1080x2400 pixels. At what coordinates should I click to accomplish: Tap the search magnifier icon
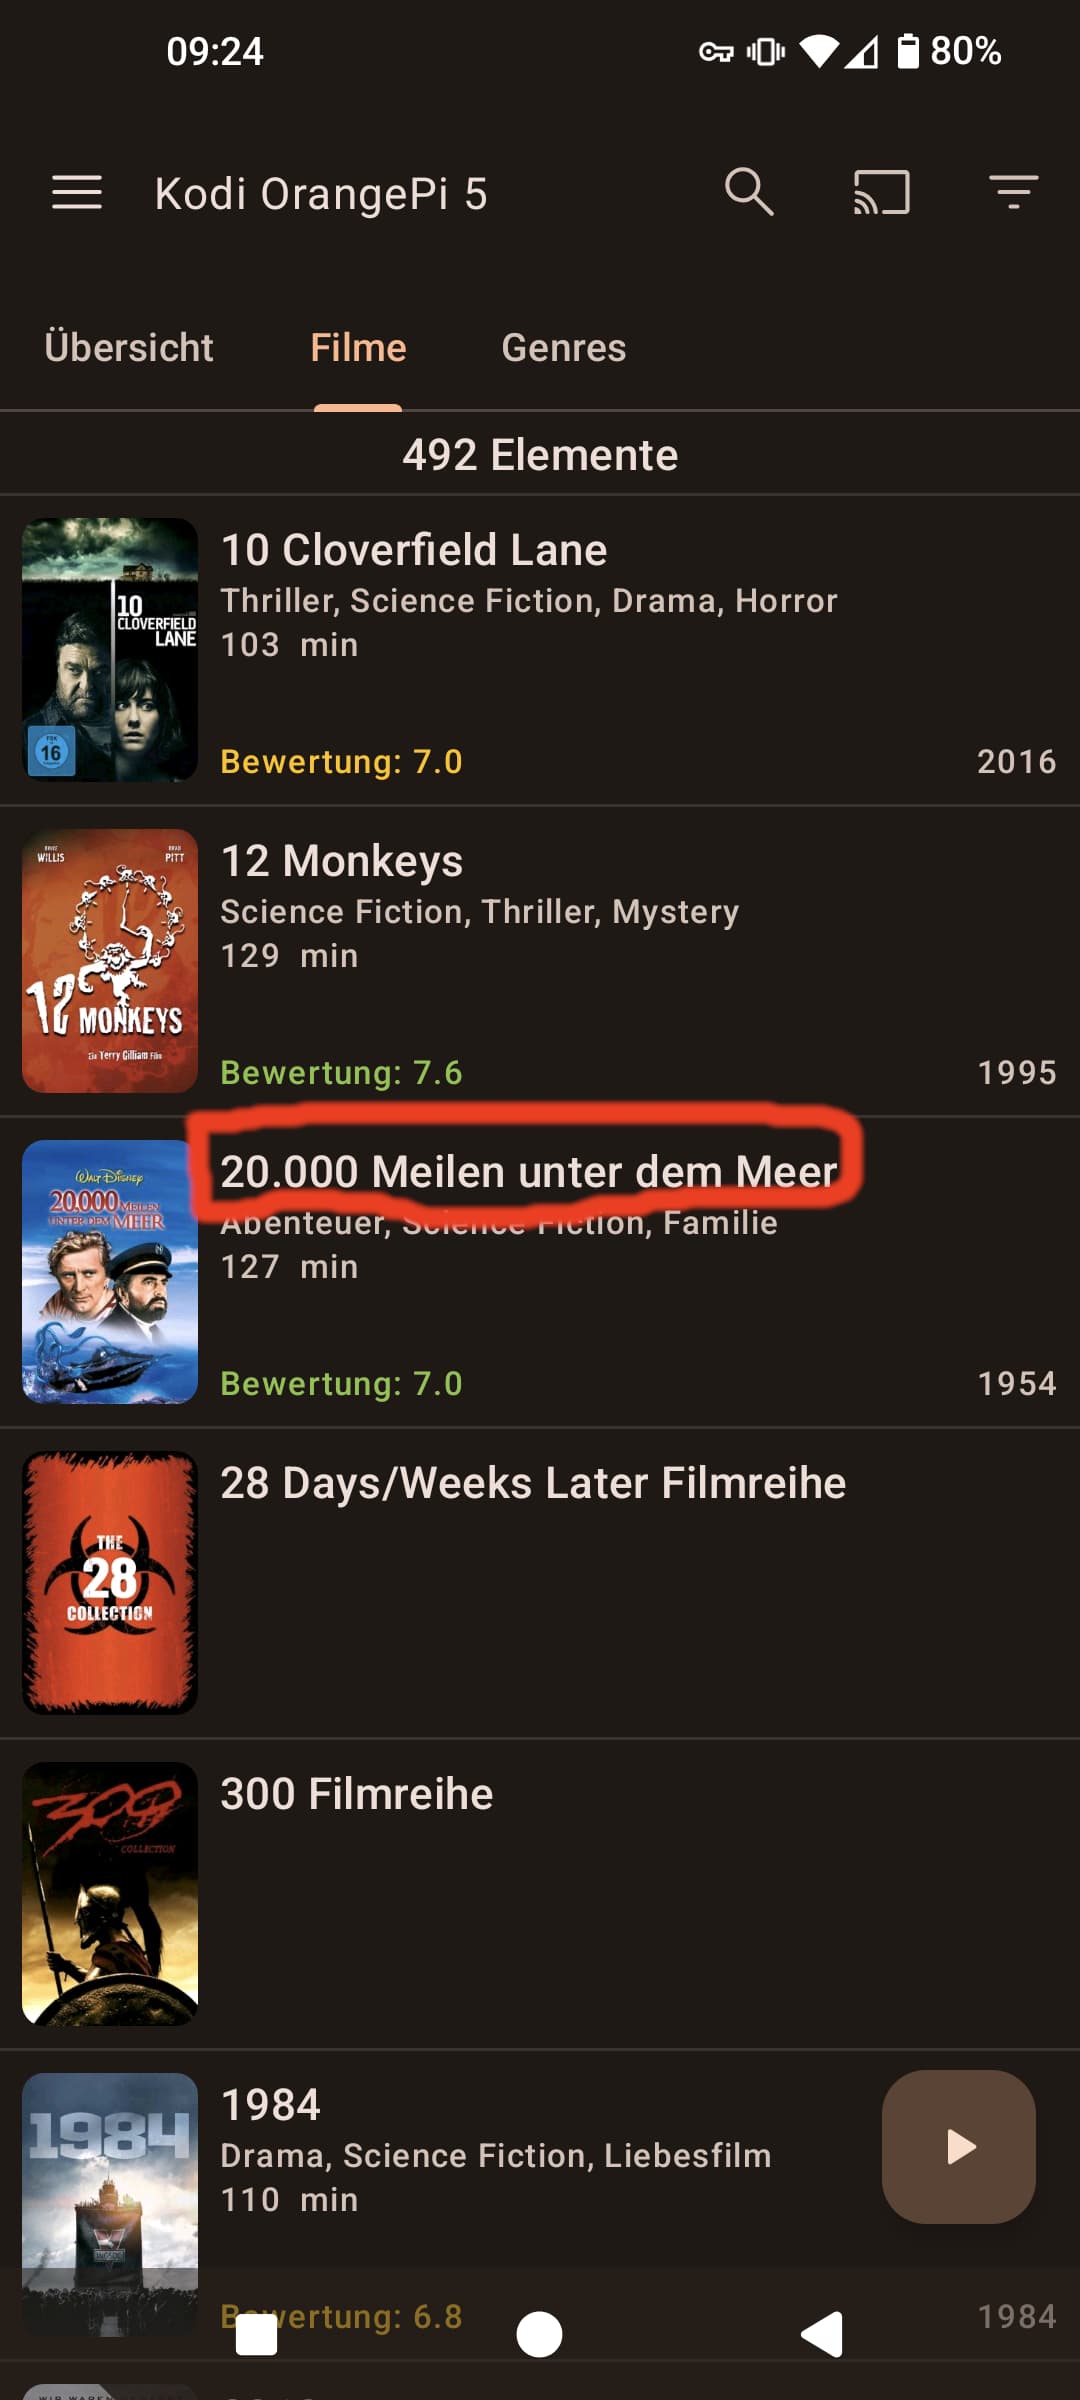click(x=749, y=192)
